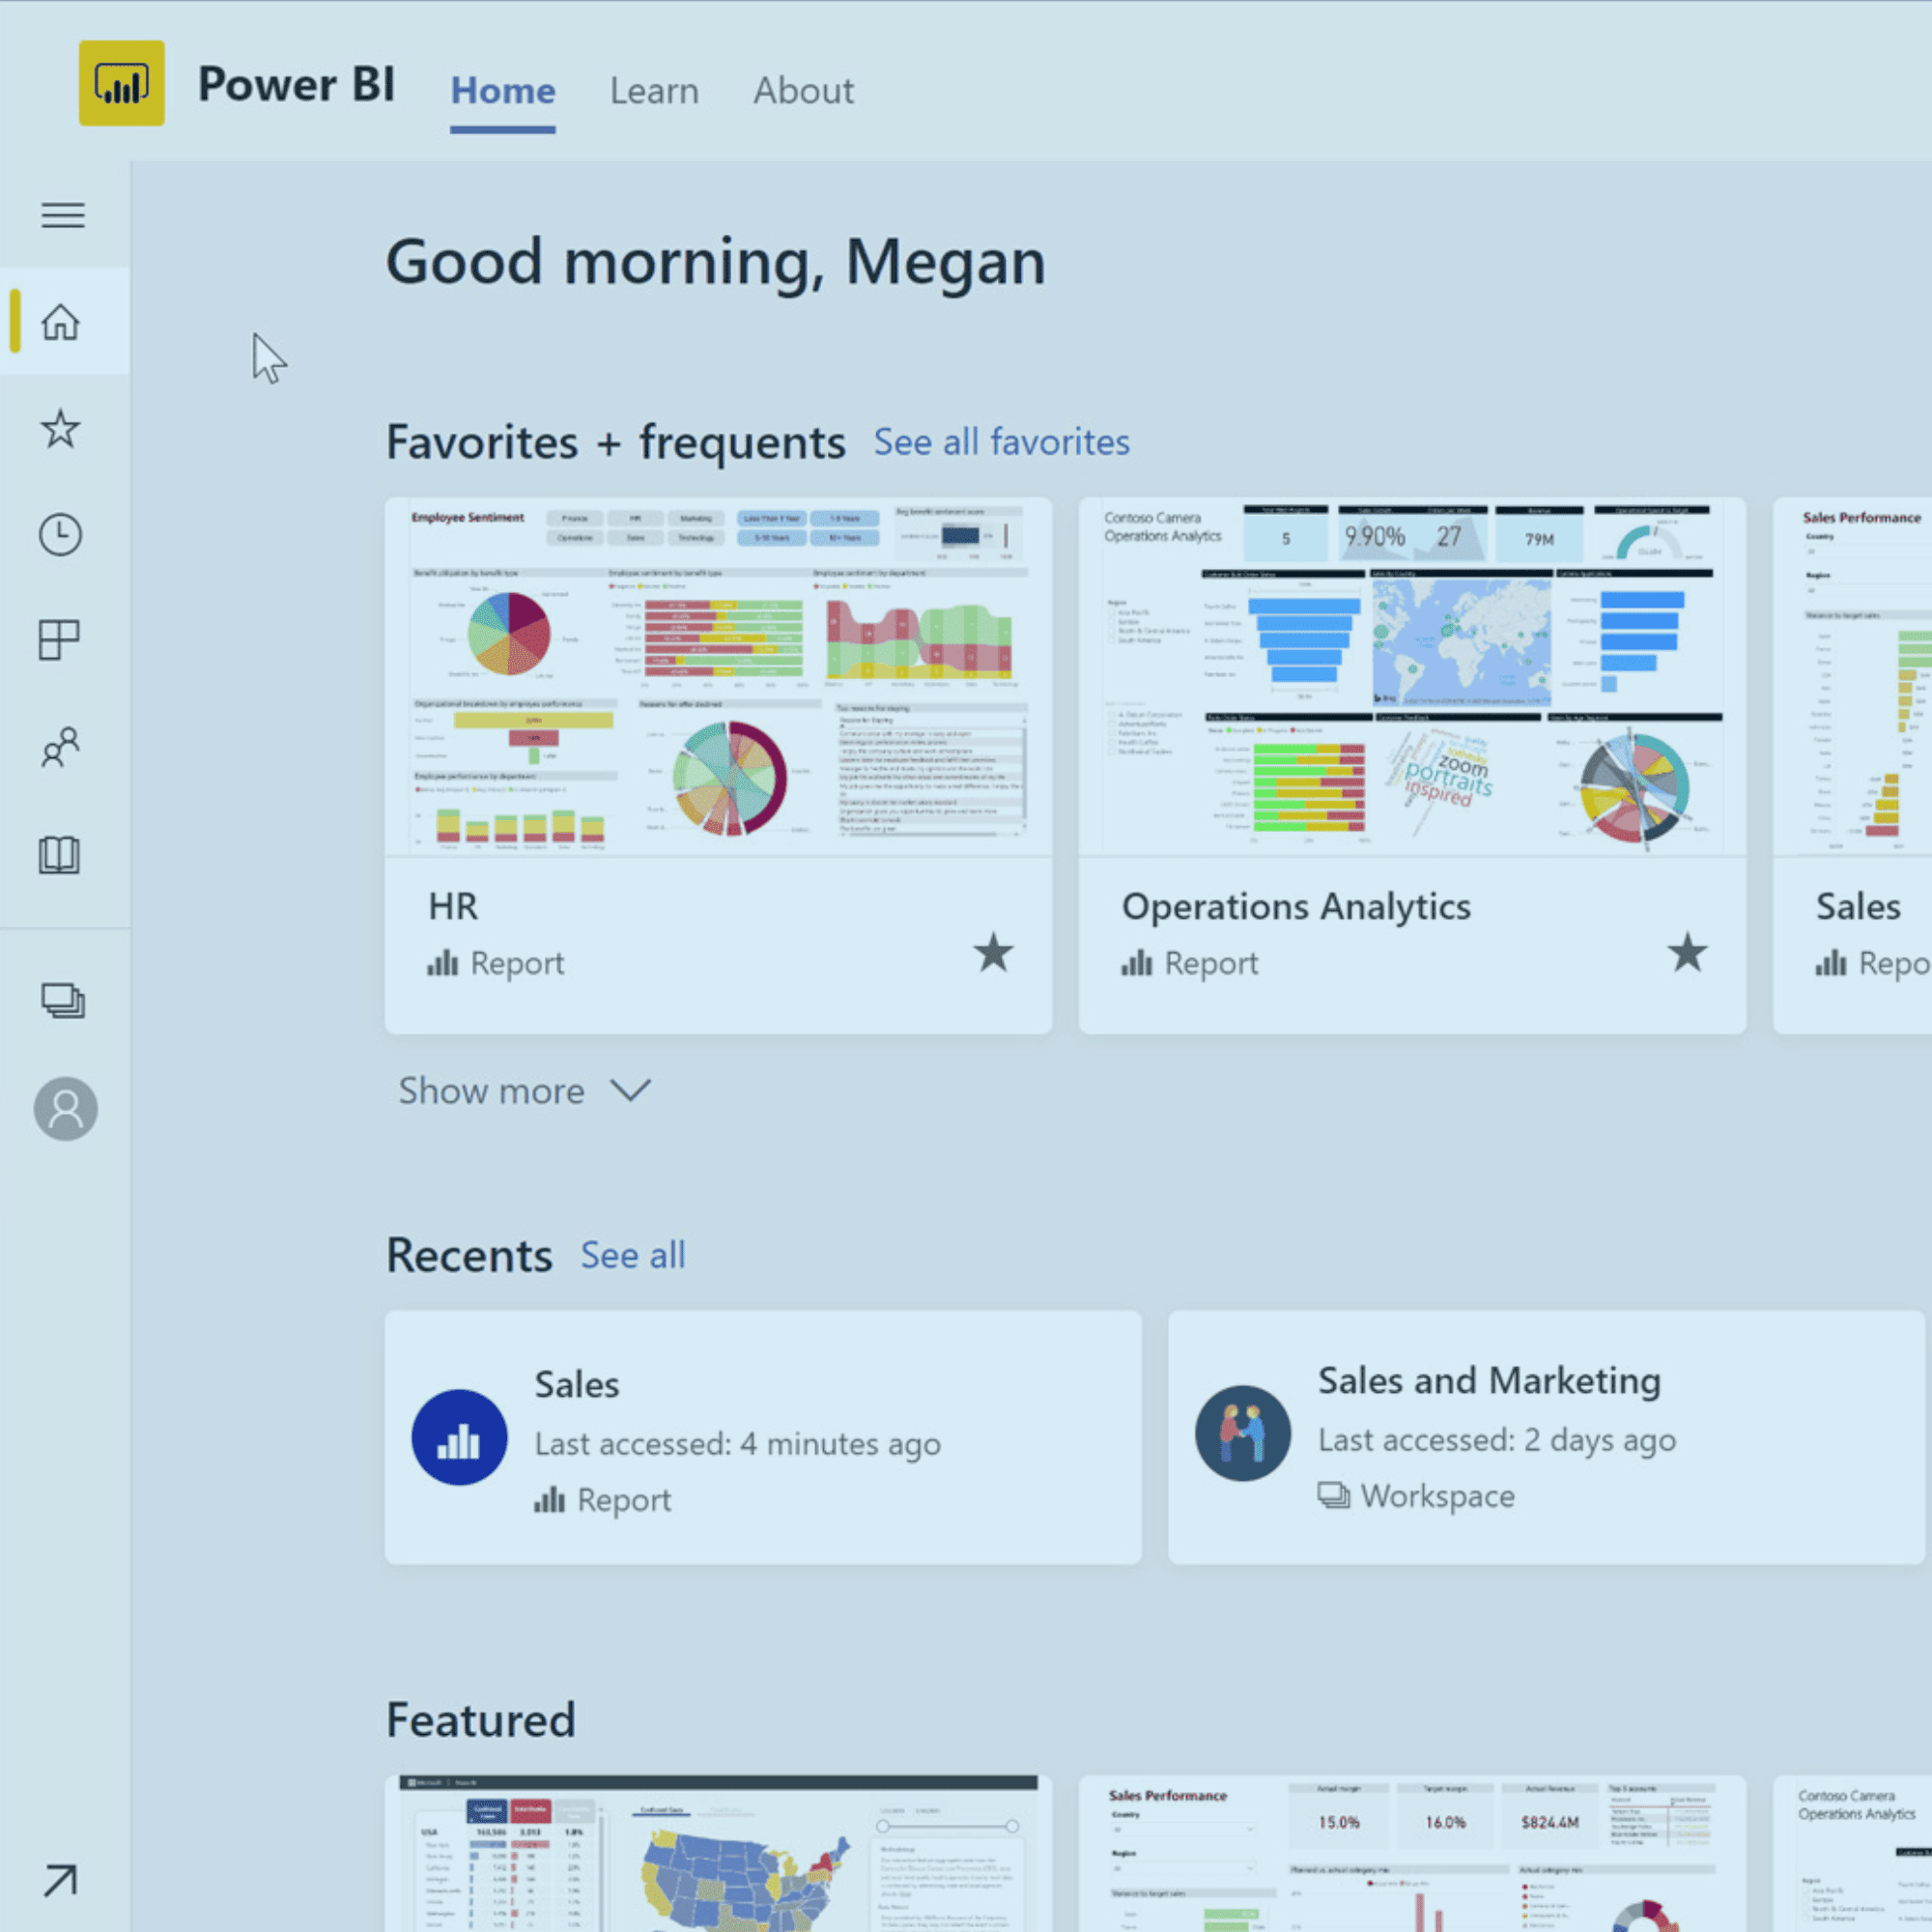
Task: Click the HR card title
Action: point(453,906)
